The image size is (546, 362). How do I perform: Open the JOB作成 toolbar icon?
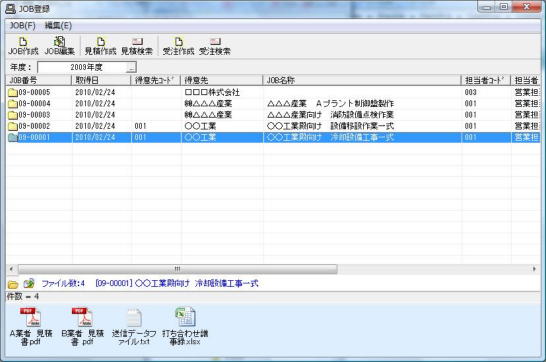(x=23, y=46)
